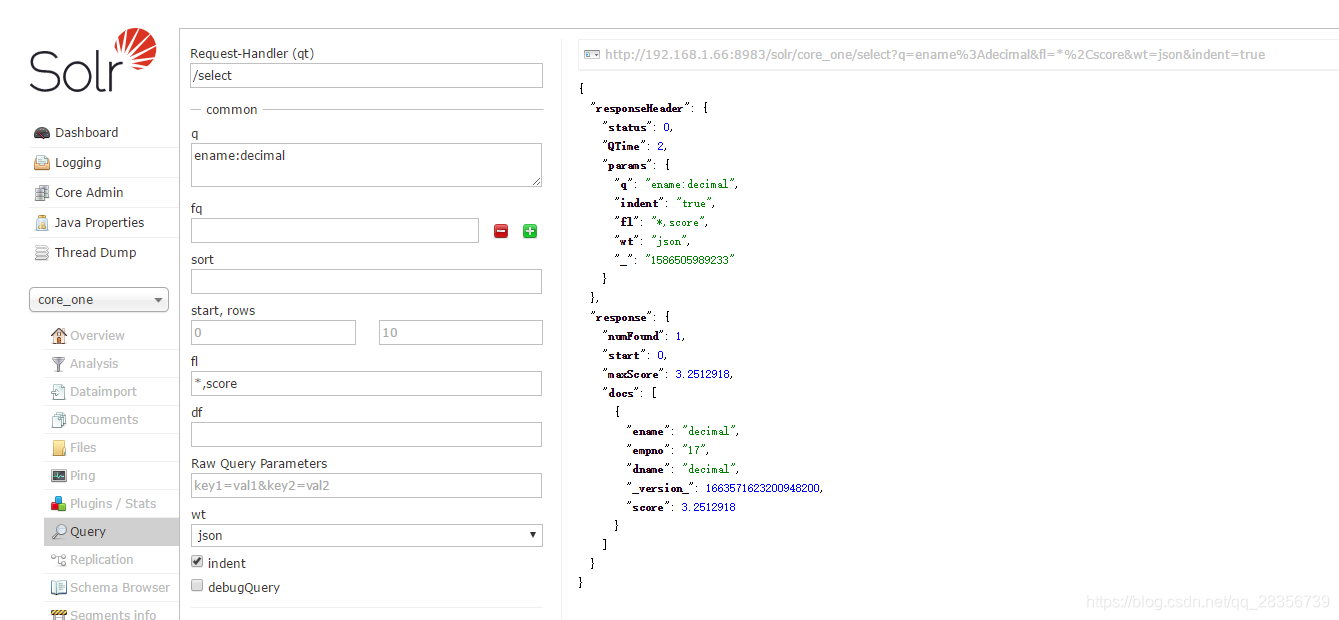Click the numFound value in response

click(679, 336)
